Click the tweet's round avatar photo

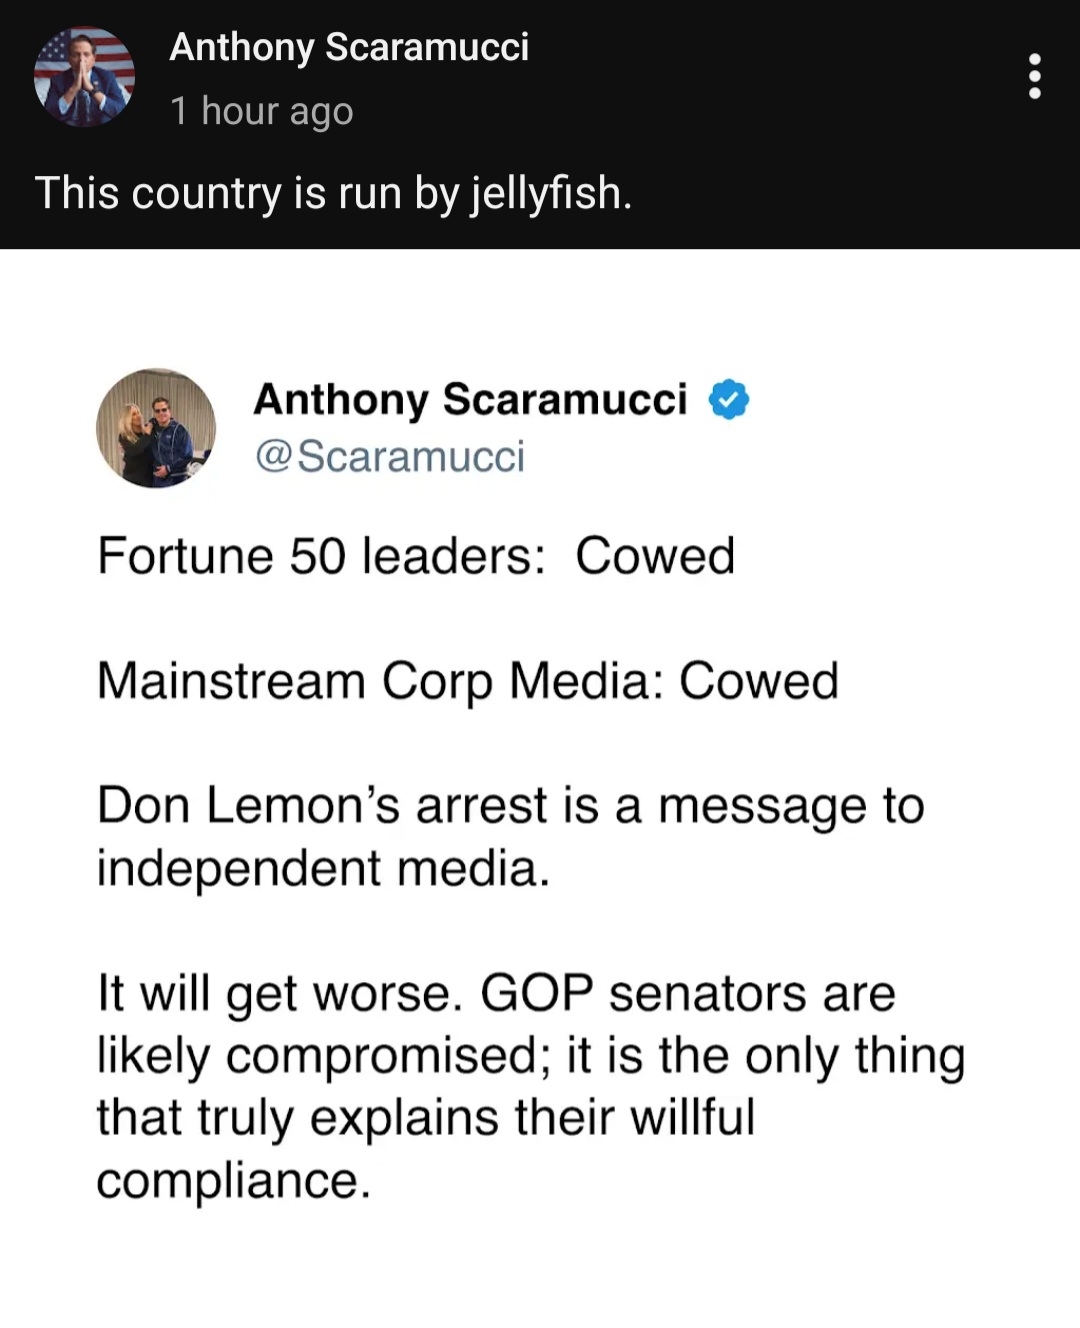tap(156, 428)
